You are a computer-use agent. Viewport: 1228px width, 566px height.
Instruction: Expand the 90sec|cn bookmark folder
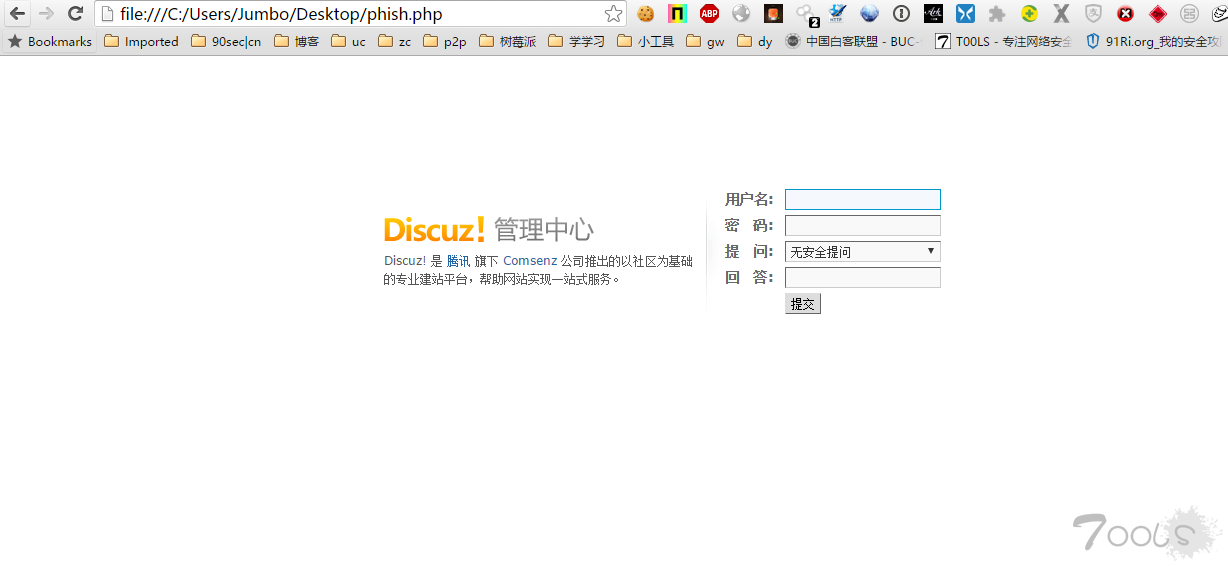click(x=226, y=42)
